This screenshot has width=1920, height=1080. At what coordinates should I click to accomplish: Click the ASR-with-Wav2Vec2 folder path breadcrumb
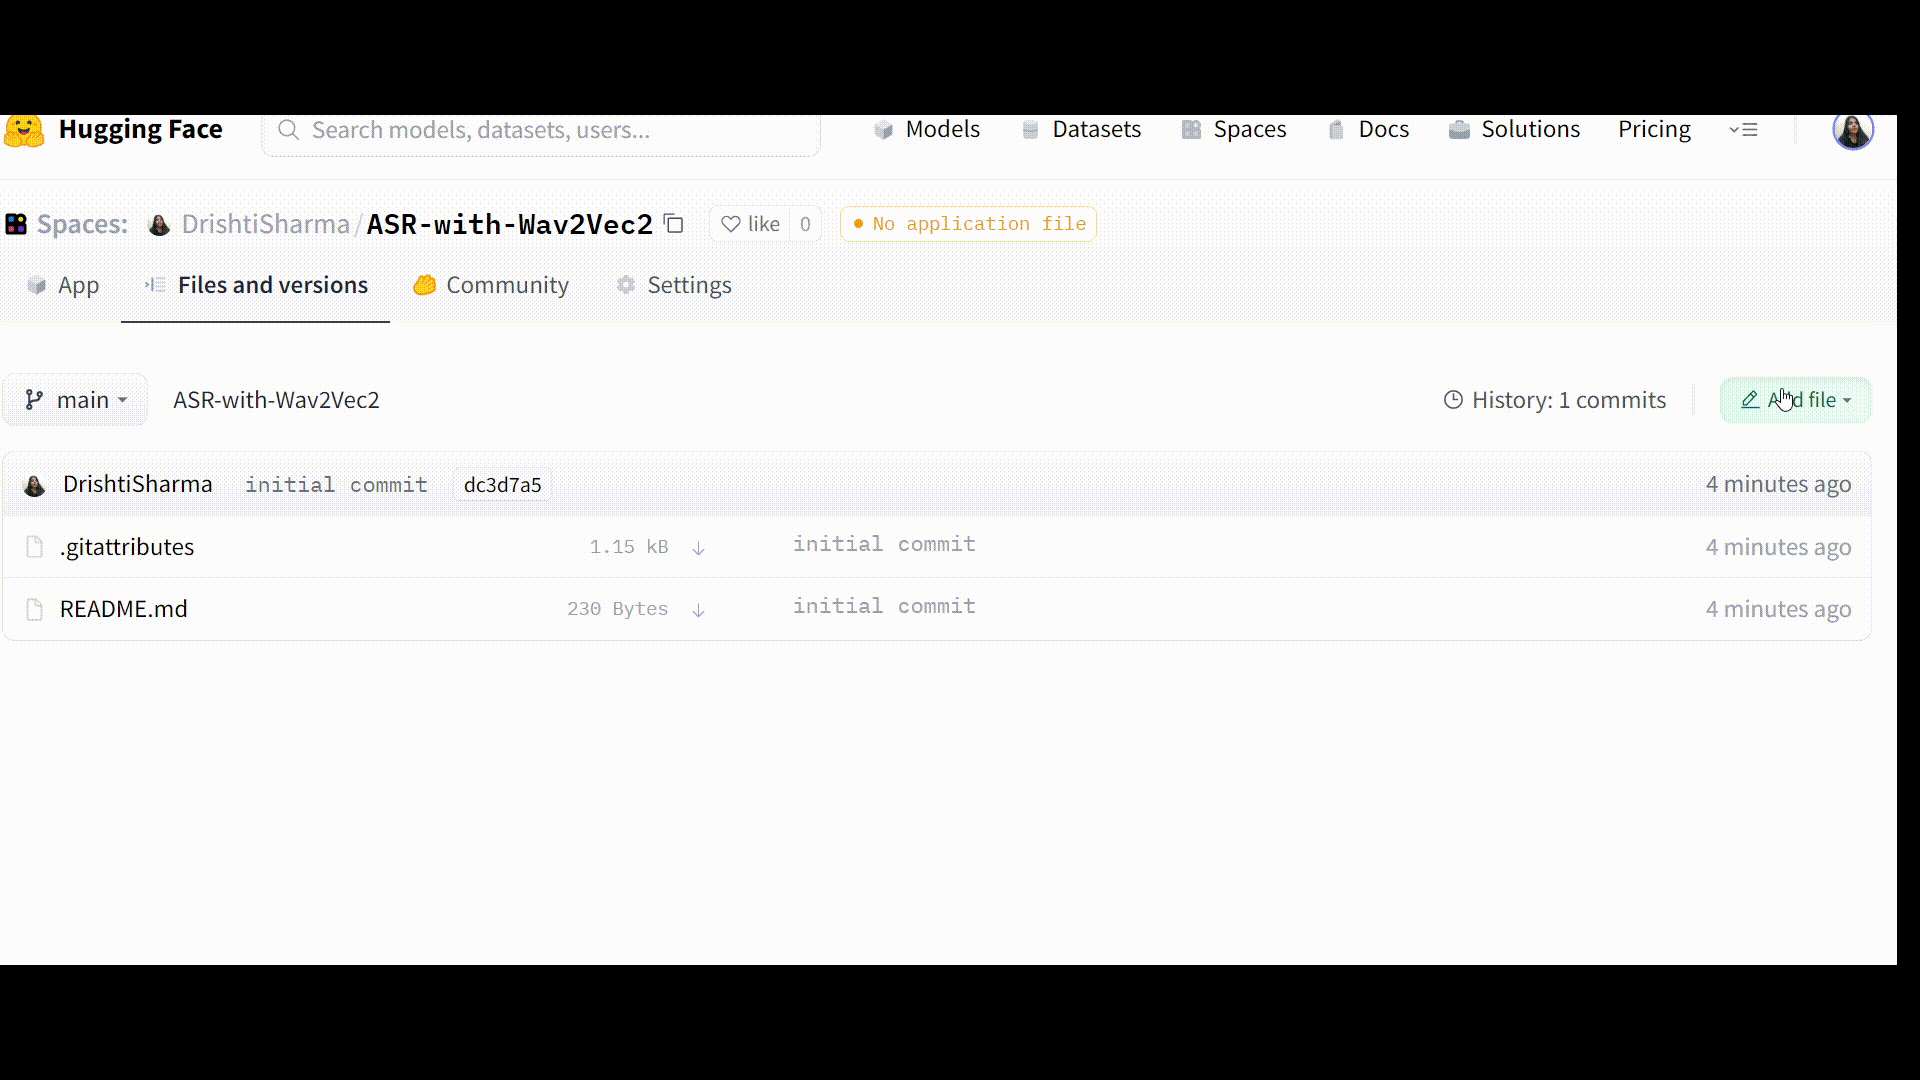pyautogui.click(x=276, y=400)
